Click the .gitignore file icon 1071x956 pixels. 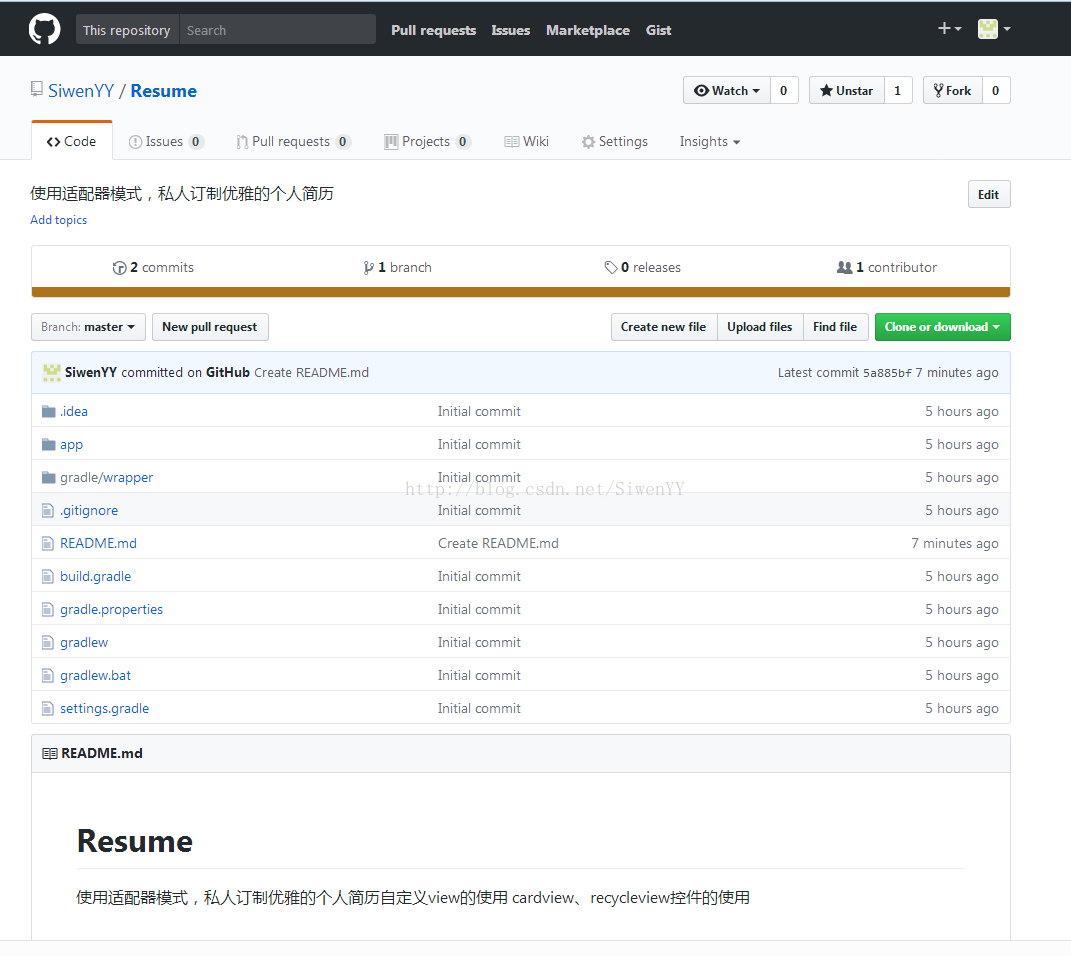pyautogui.click(x=48, y=510)
